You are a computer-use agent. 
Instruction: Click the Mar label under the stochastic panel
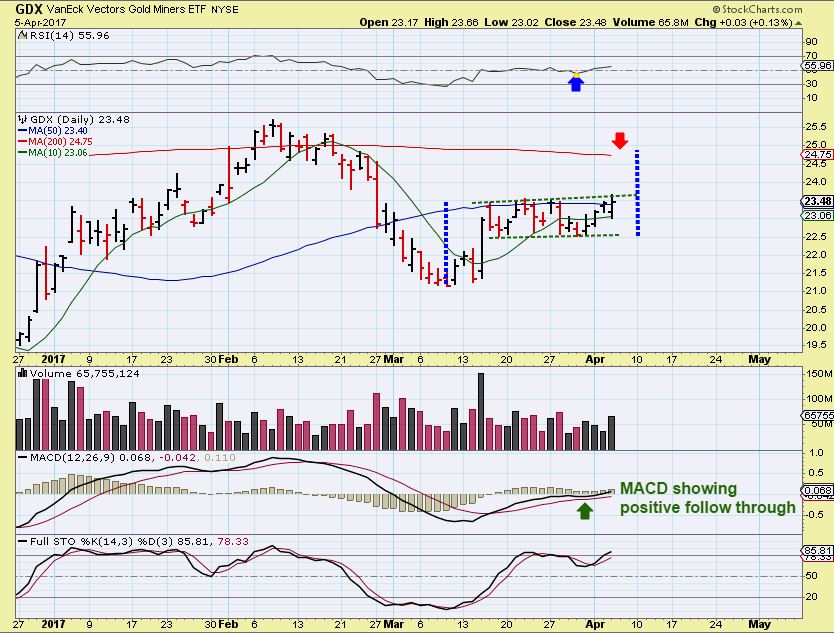coord(393,624)
